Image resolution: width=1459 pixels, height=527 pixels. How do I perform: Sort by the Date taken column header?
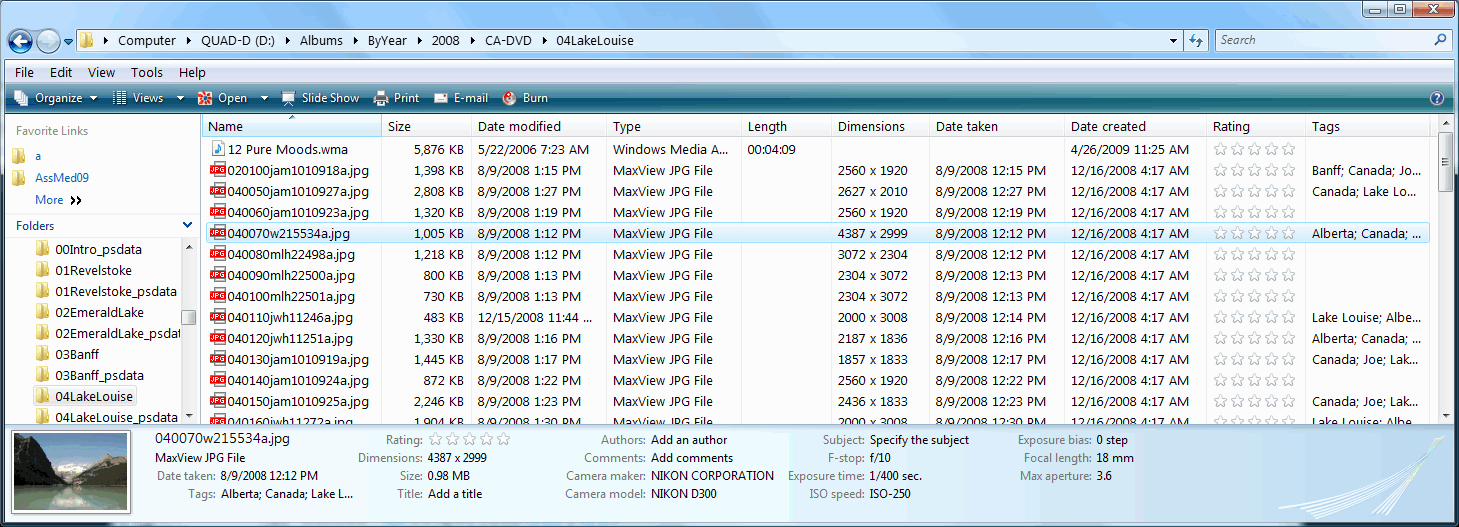[997, 126]
